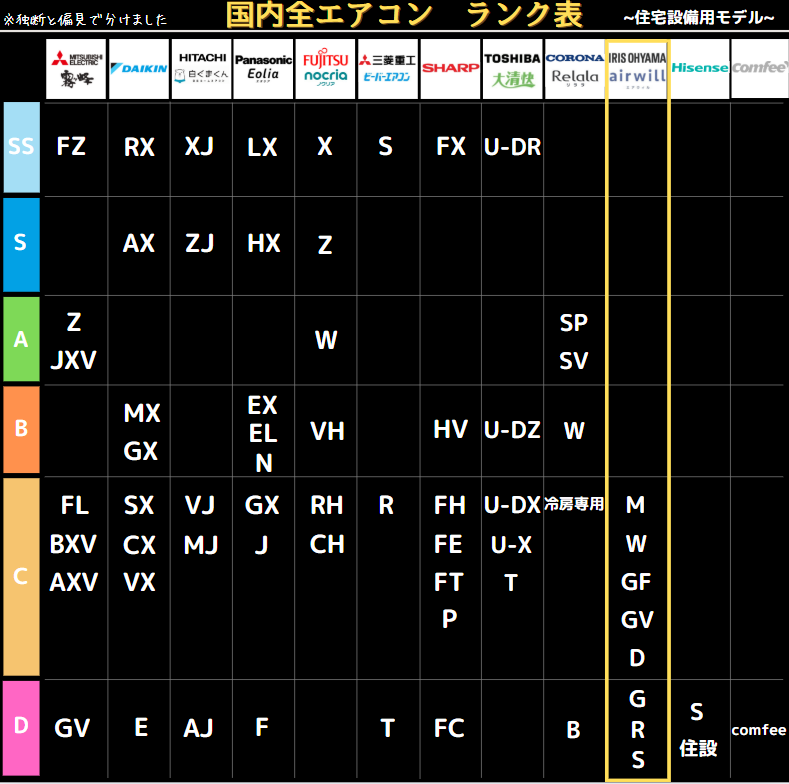The image size is (789, 784).
Task: Select HV in the Sharp column
Action: pyautogui.click(x=451, y=429)
